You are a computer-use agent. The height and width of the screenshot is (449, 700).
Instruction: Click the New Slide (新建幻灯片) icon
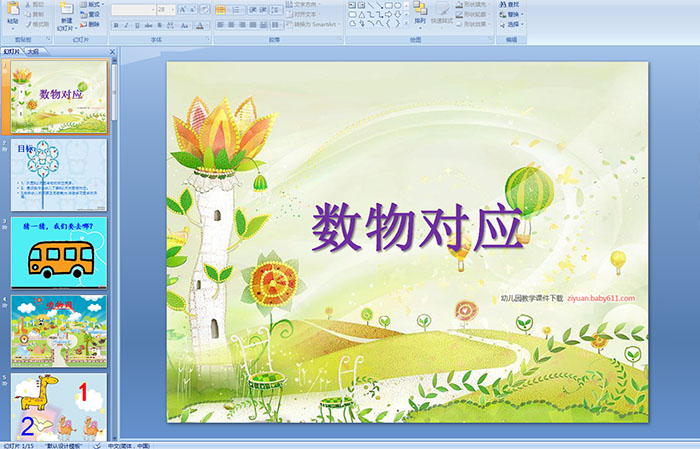pos(67,9)
